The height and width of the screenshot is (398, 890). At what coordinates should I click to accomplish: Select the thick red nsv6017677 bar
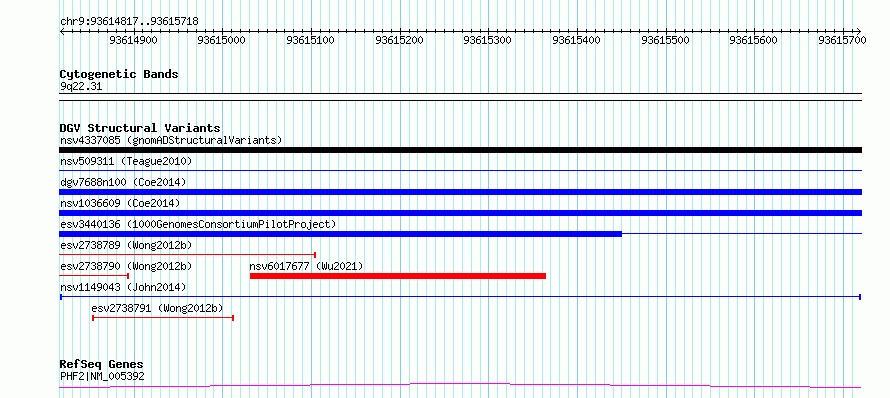(x=398, y=276)
